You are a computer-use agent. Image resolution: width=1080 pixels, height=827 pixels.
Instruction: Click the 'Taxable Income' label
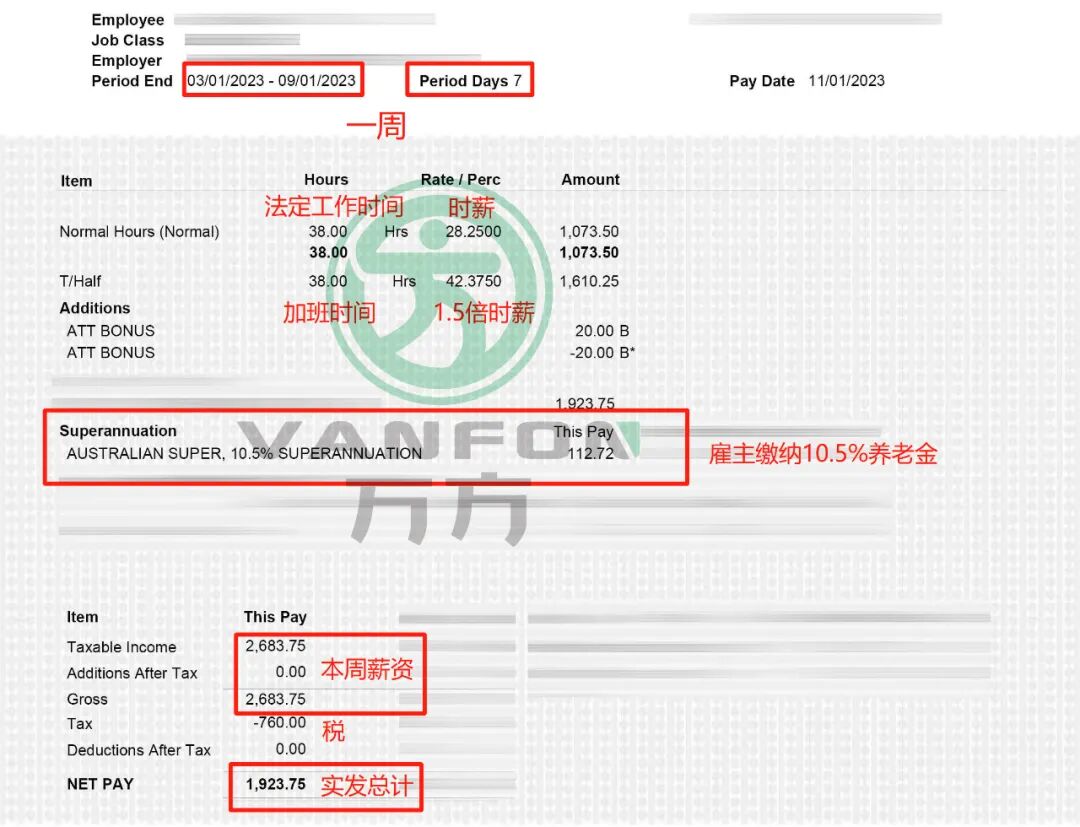tap(121, 647)
